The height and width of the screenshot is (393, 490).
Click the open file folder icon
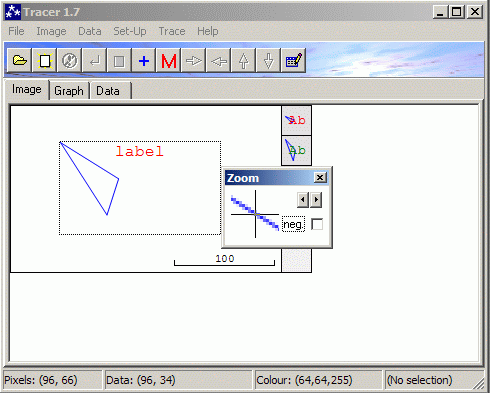19,60
